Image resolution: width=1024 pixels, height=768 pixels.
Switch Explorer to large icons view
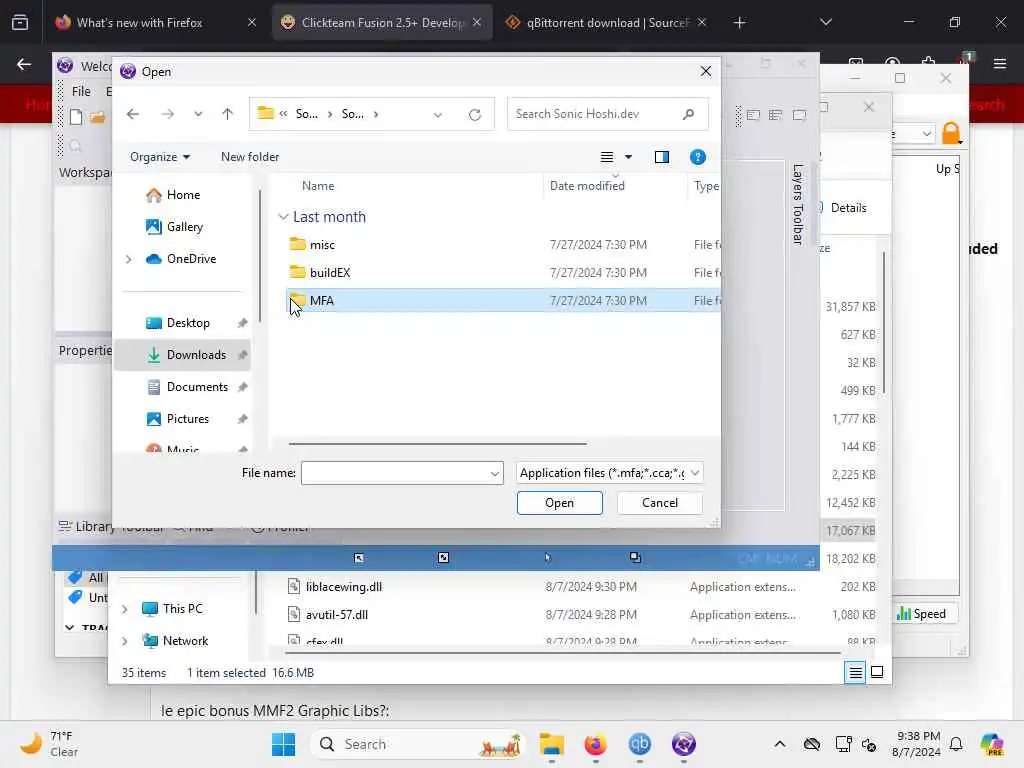[x=877, y=672]
